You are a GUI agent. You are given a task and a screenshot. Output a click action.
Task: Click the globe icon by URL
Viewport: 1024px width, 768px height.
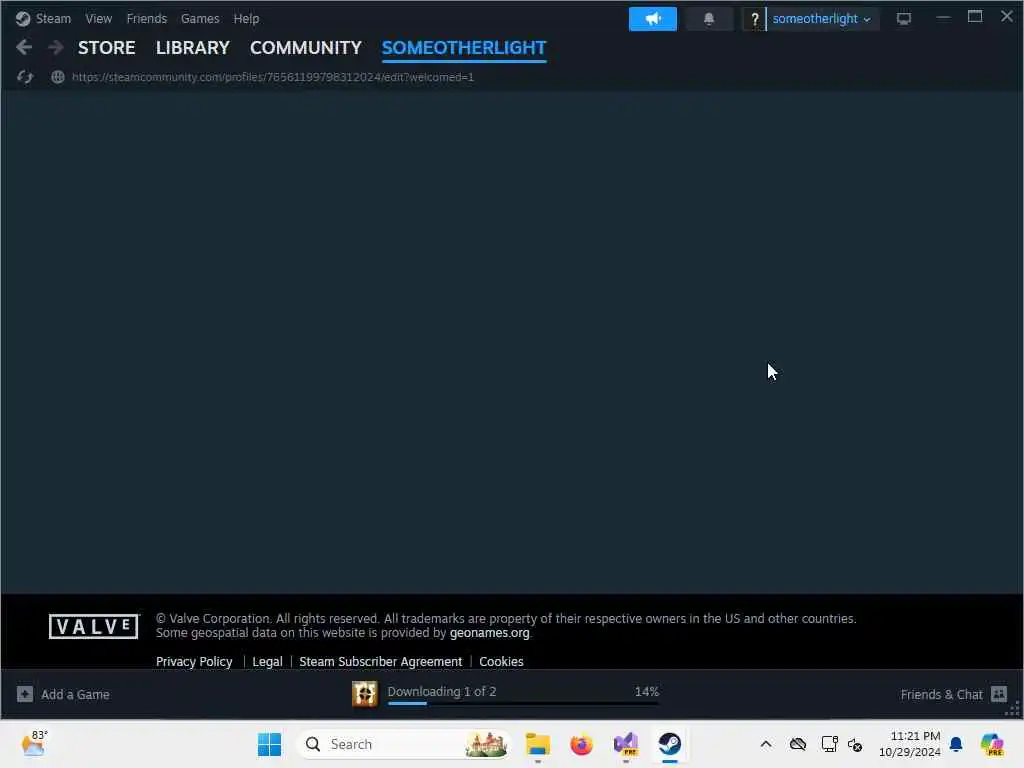pyautogui.click(x=58, y=77)
